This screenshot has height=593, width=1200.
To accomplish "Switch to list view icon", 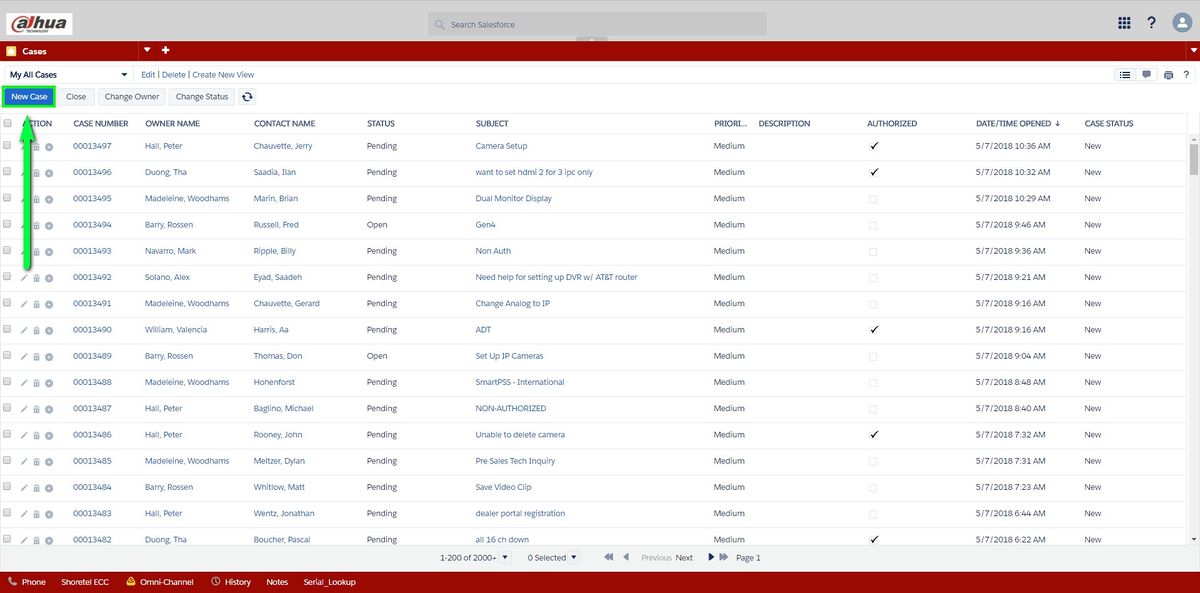I will click(x=1125, y=75).
